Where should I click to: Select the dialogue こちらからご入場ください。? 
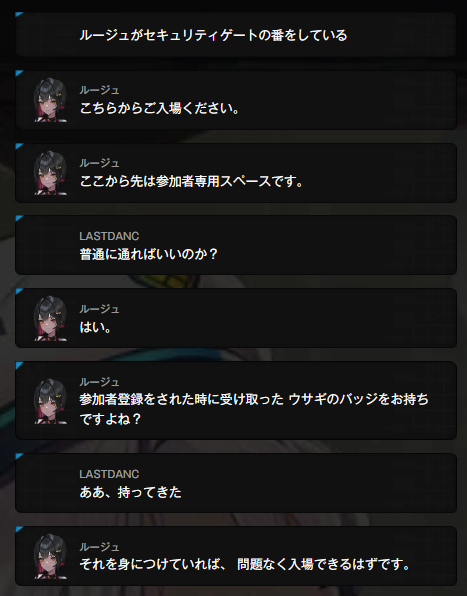160,108
